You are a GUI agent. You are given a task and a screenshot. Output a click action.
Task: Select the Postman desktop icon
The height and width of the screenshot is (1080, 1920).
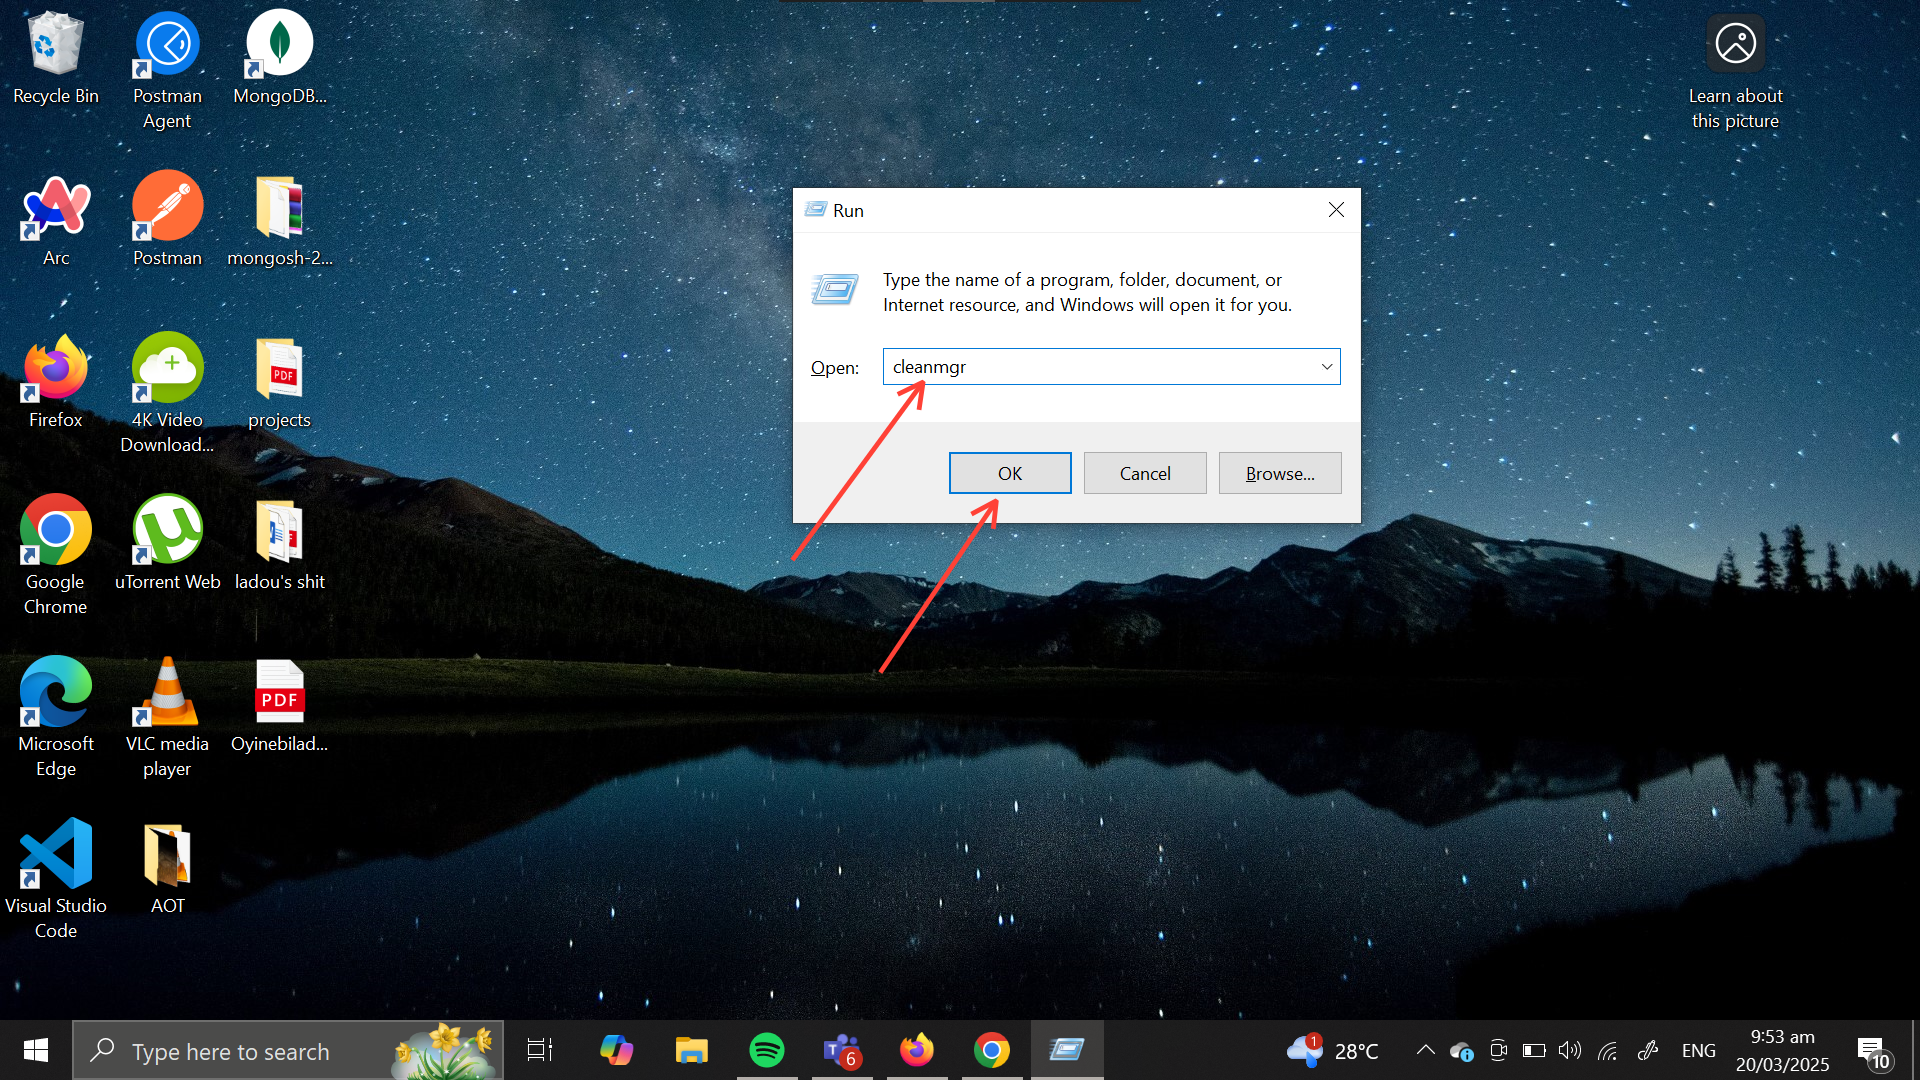pyautogui.click(x=167, y=218)
